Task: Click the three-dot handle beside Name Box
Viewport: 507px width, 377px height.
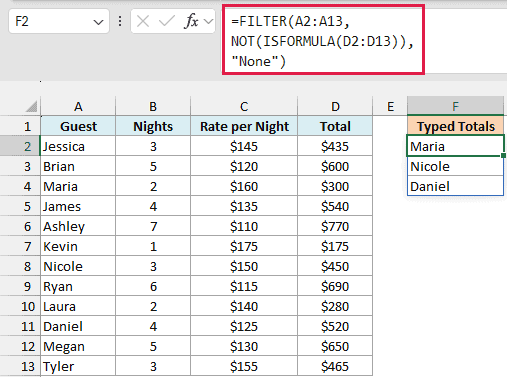Action: coord(120,22)
